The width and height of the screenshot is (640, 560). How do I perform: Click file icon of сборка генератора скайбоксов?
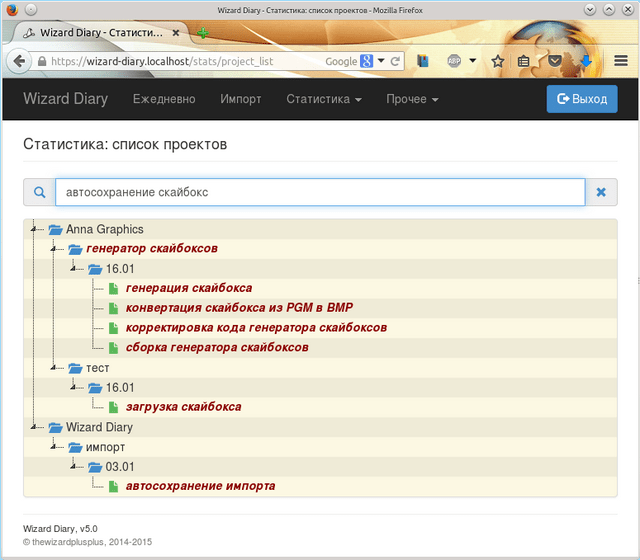pyautogui.click(x=113, y=348)
